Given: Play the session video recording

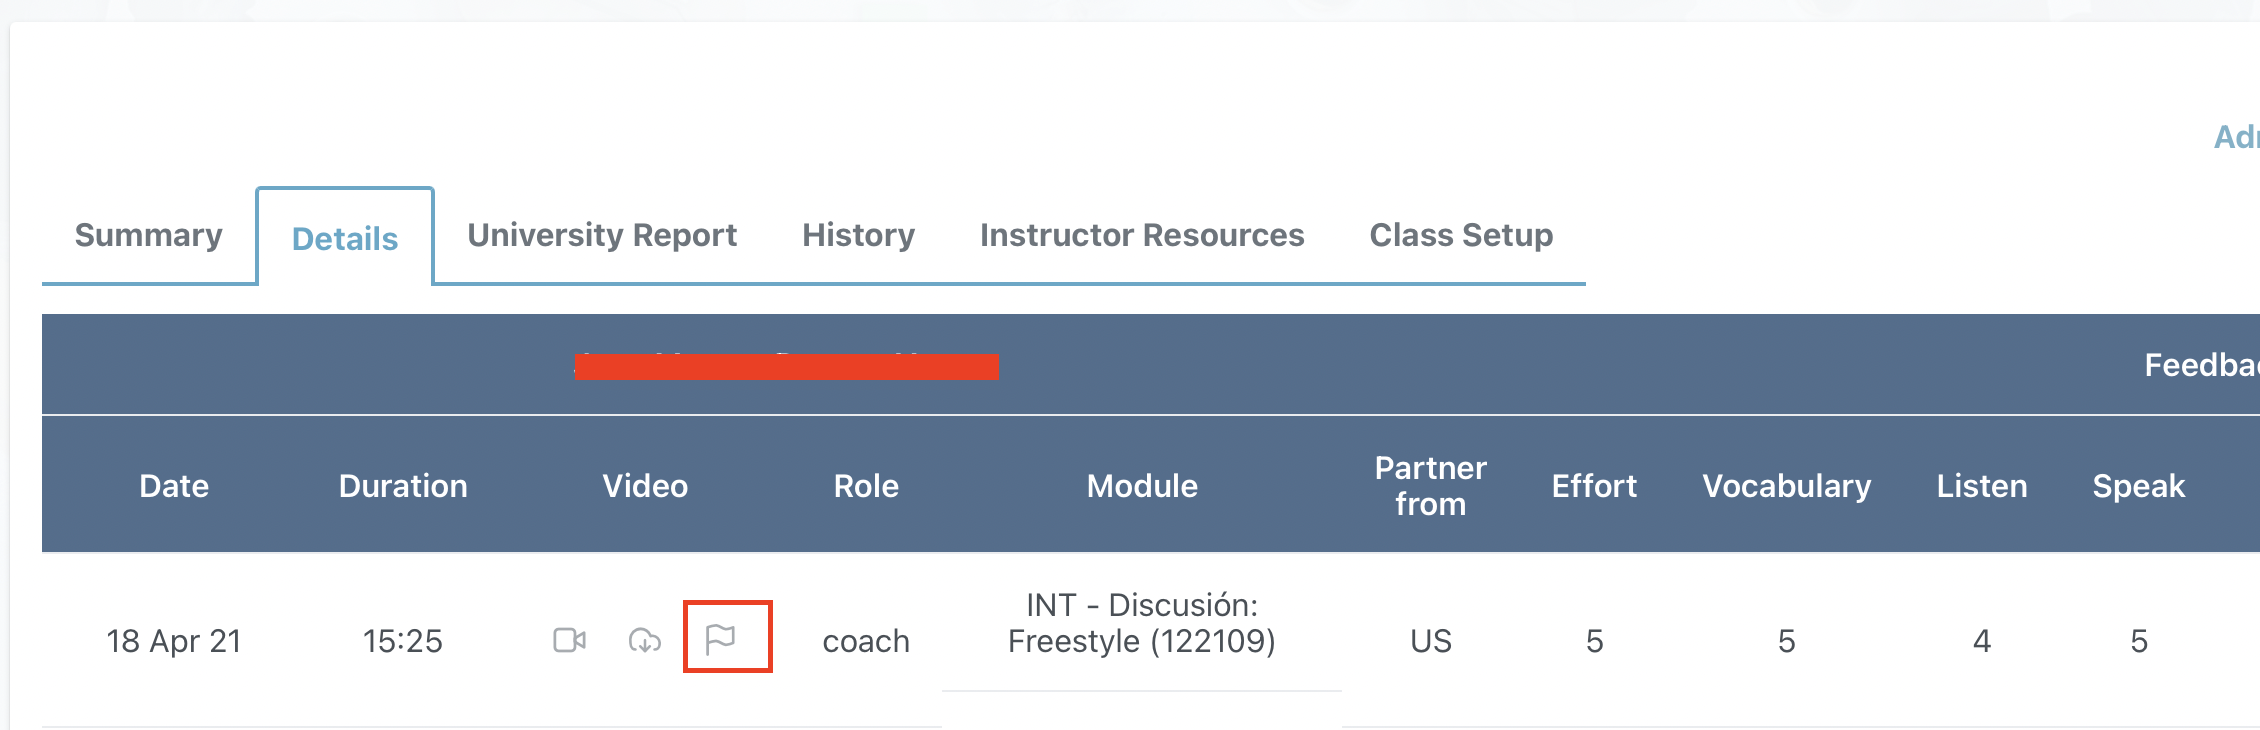Looking at the screenshot, I should tap(569, 640).
